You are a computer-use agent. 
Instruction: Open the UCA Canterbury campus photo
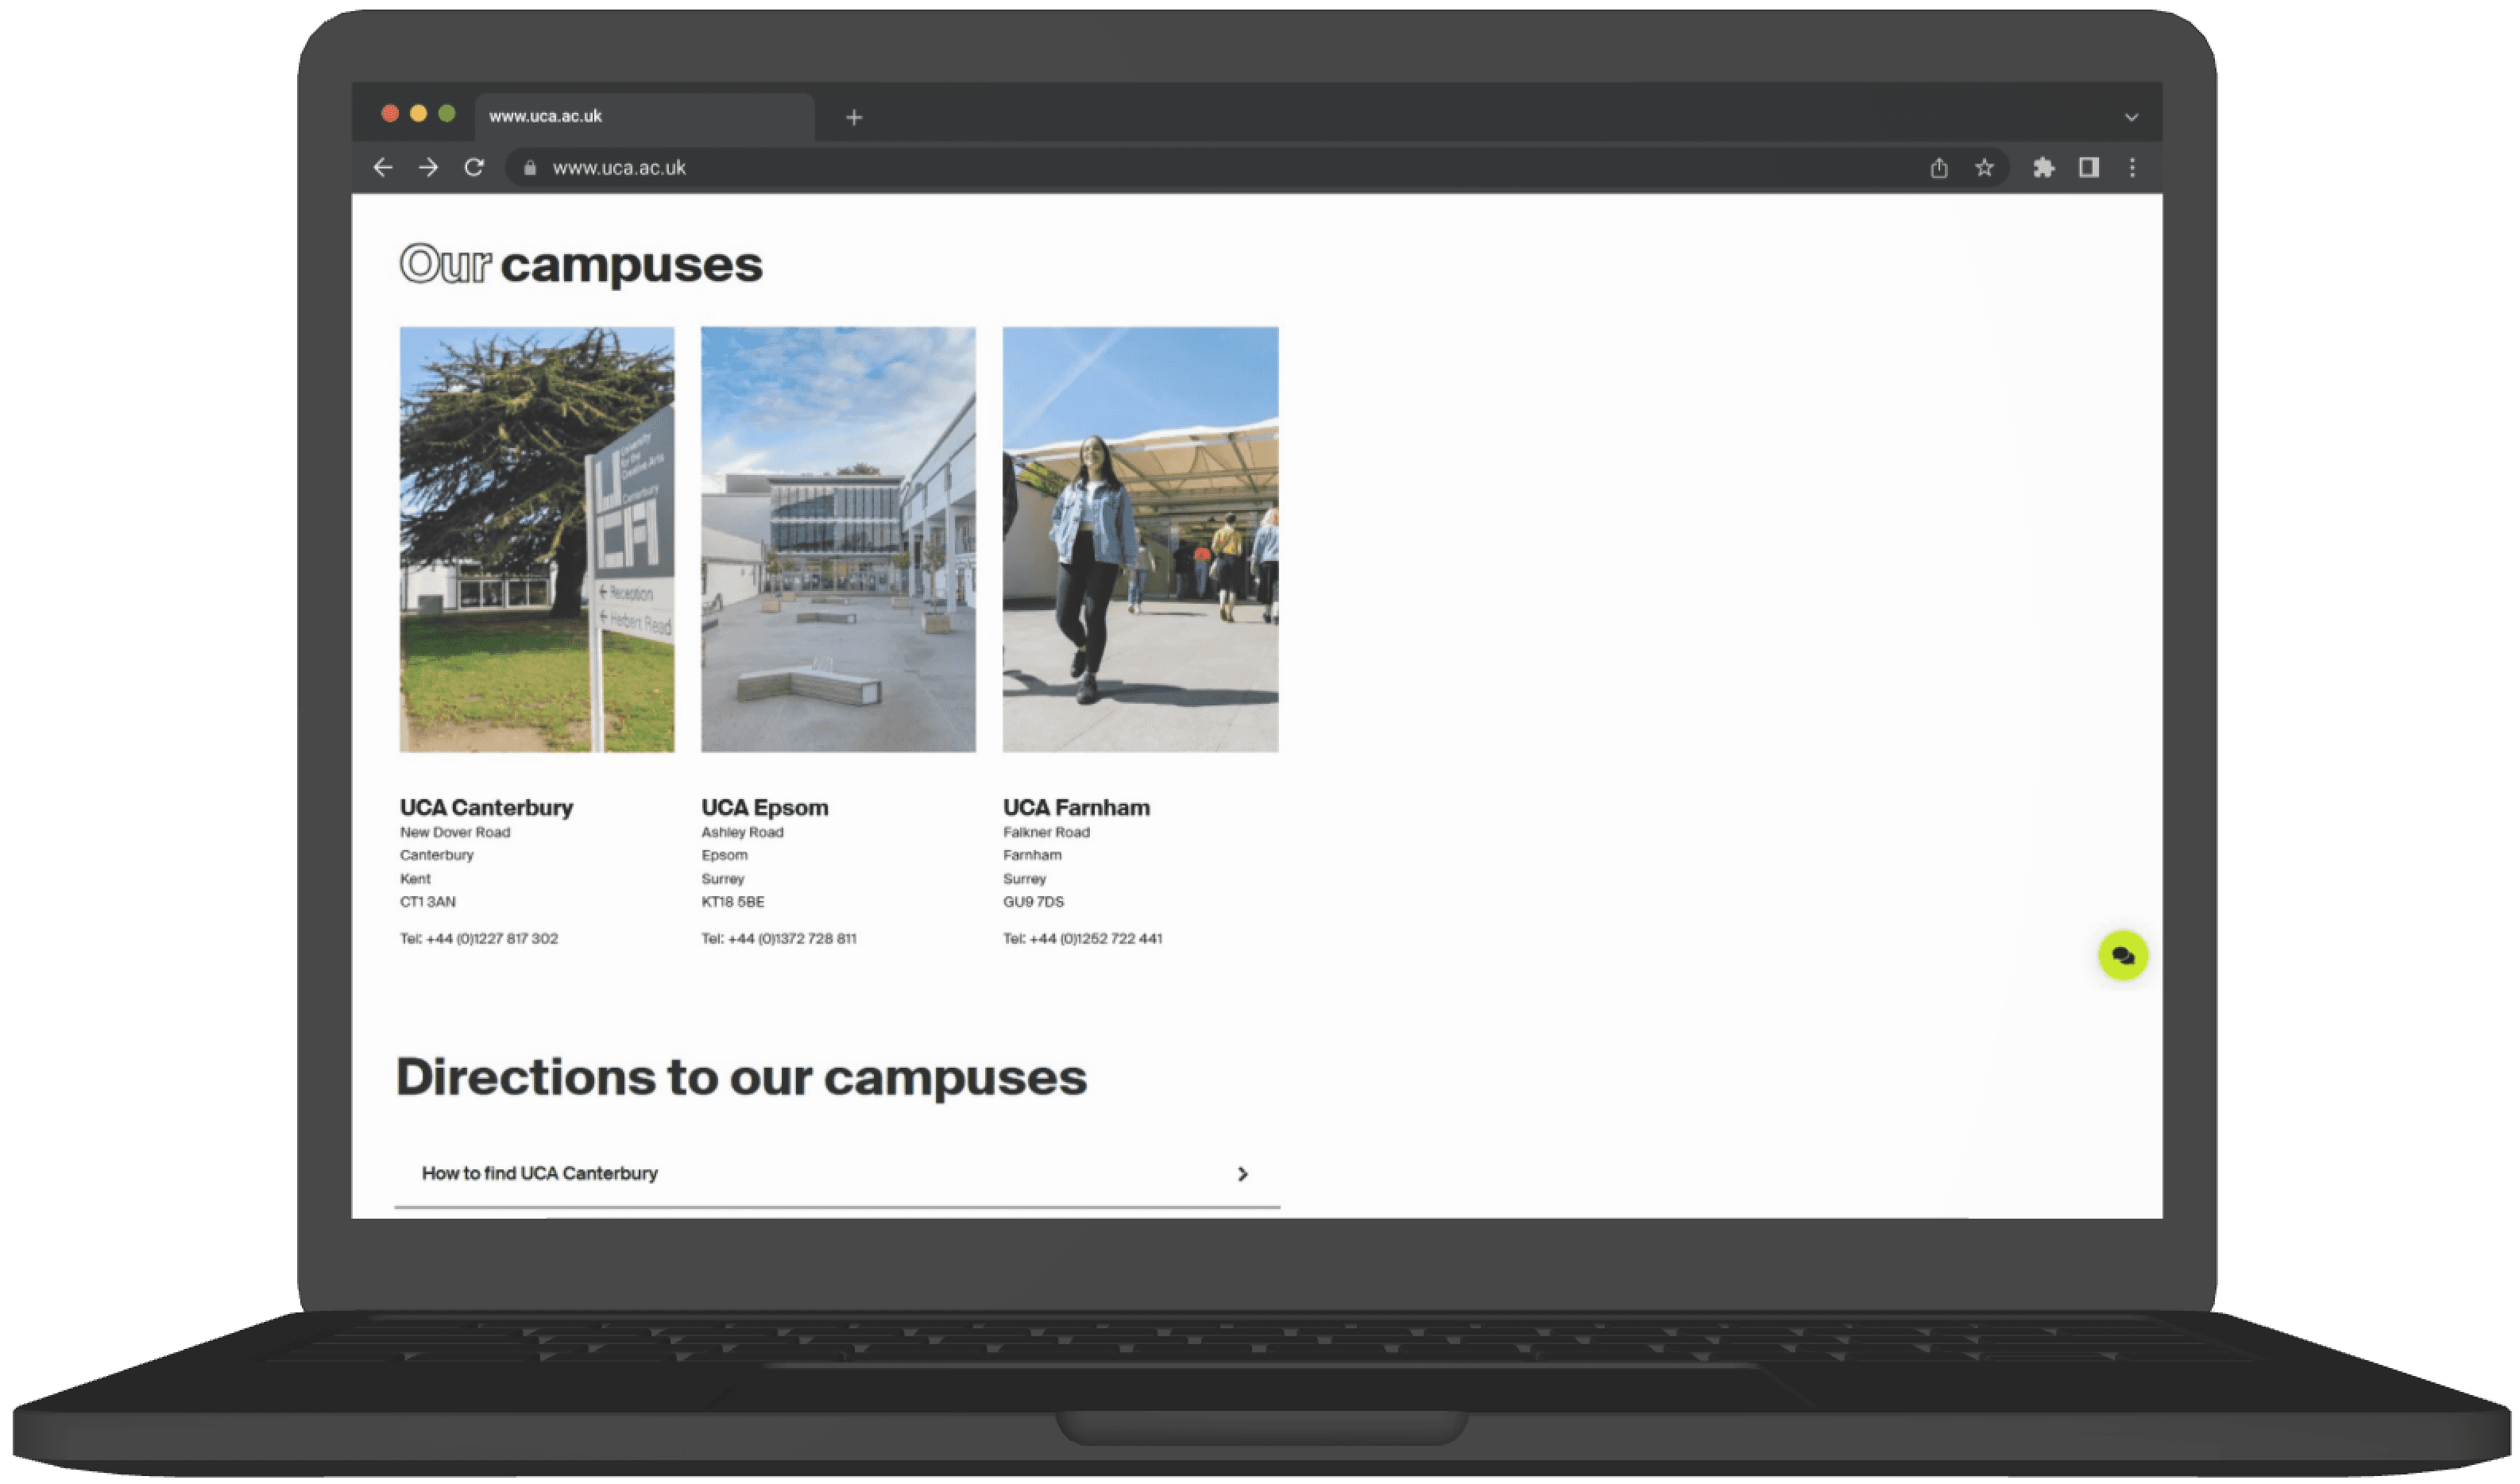[537, 539]
